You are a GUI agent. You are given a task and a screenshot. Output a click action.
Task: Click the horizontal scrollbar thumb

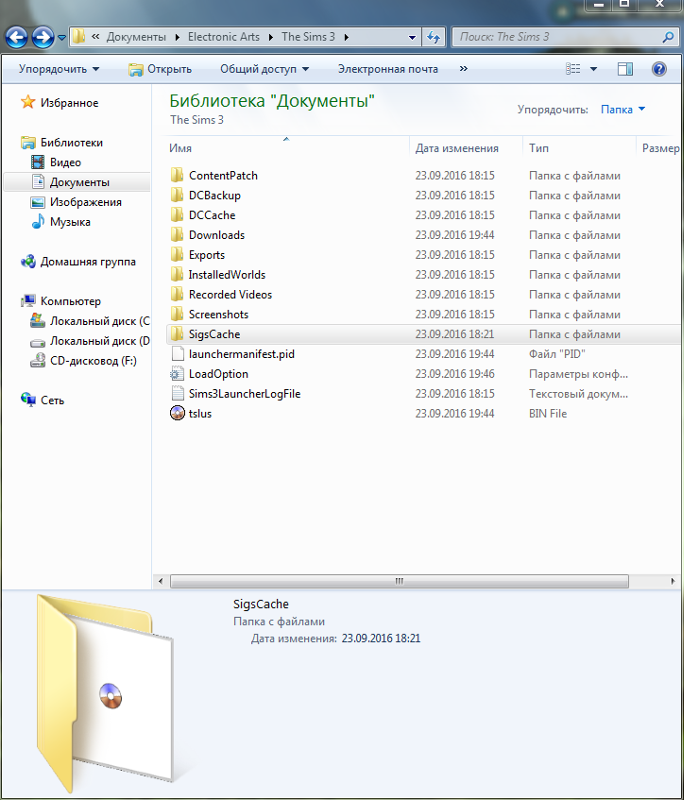tap(399, 581)
